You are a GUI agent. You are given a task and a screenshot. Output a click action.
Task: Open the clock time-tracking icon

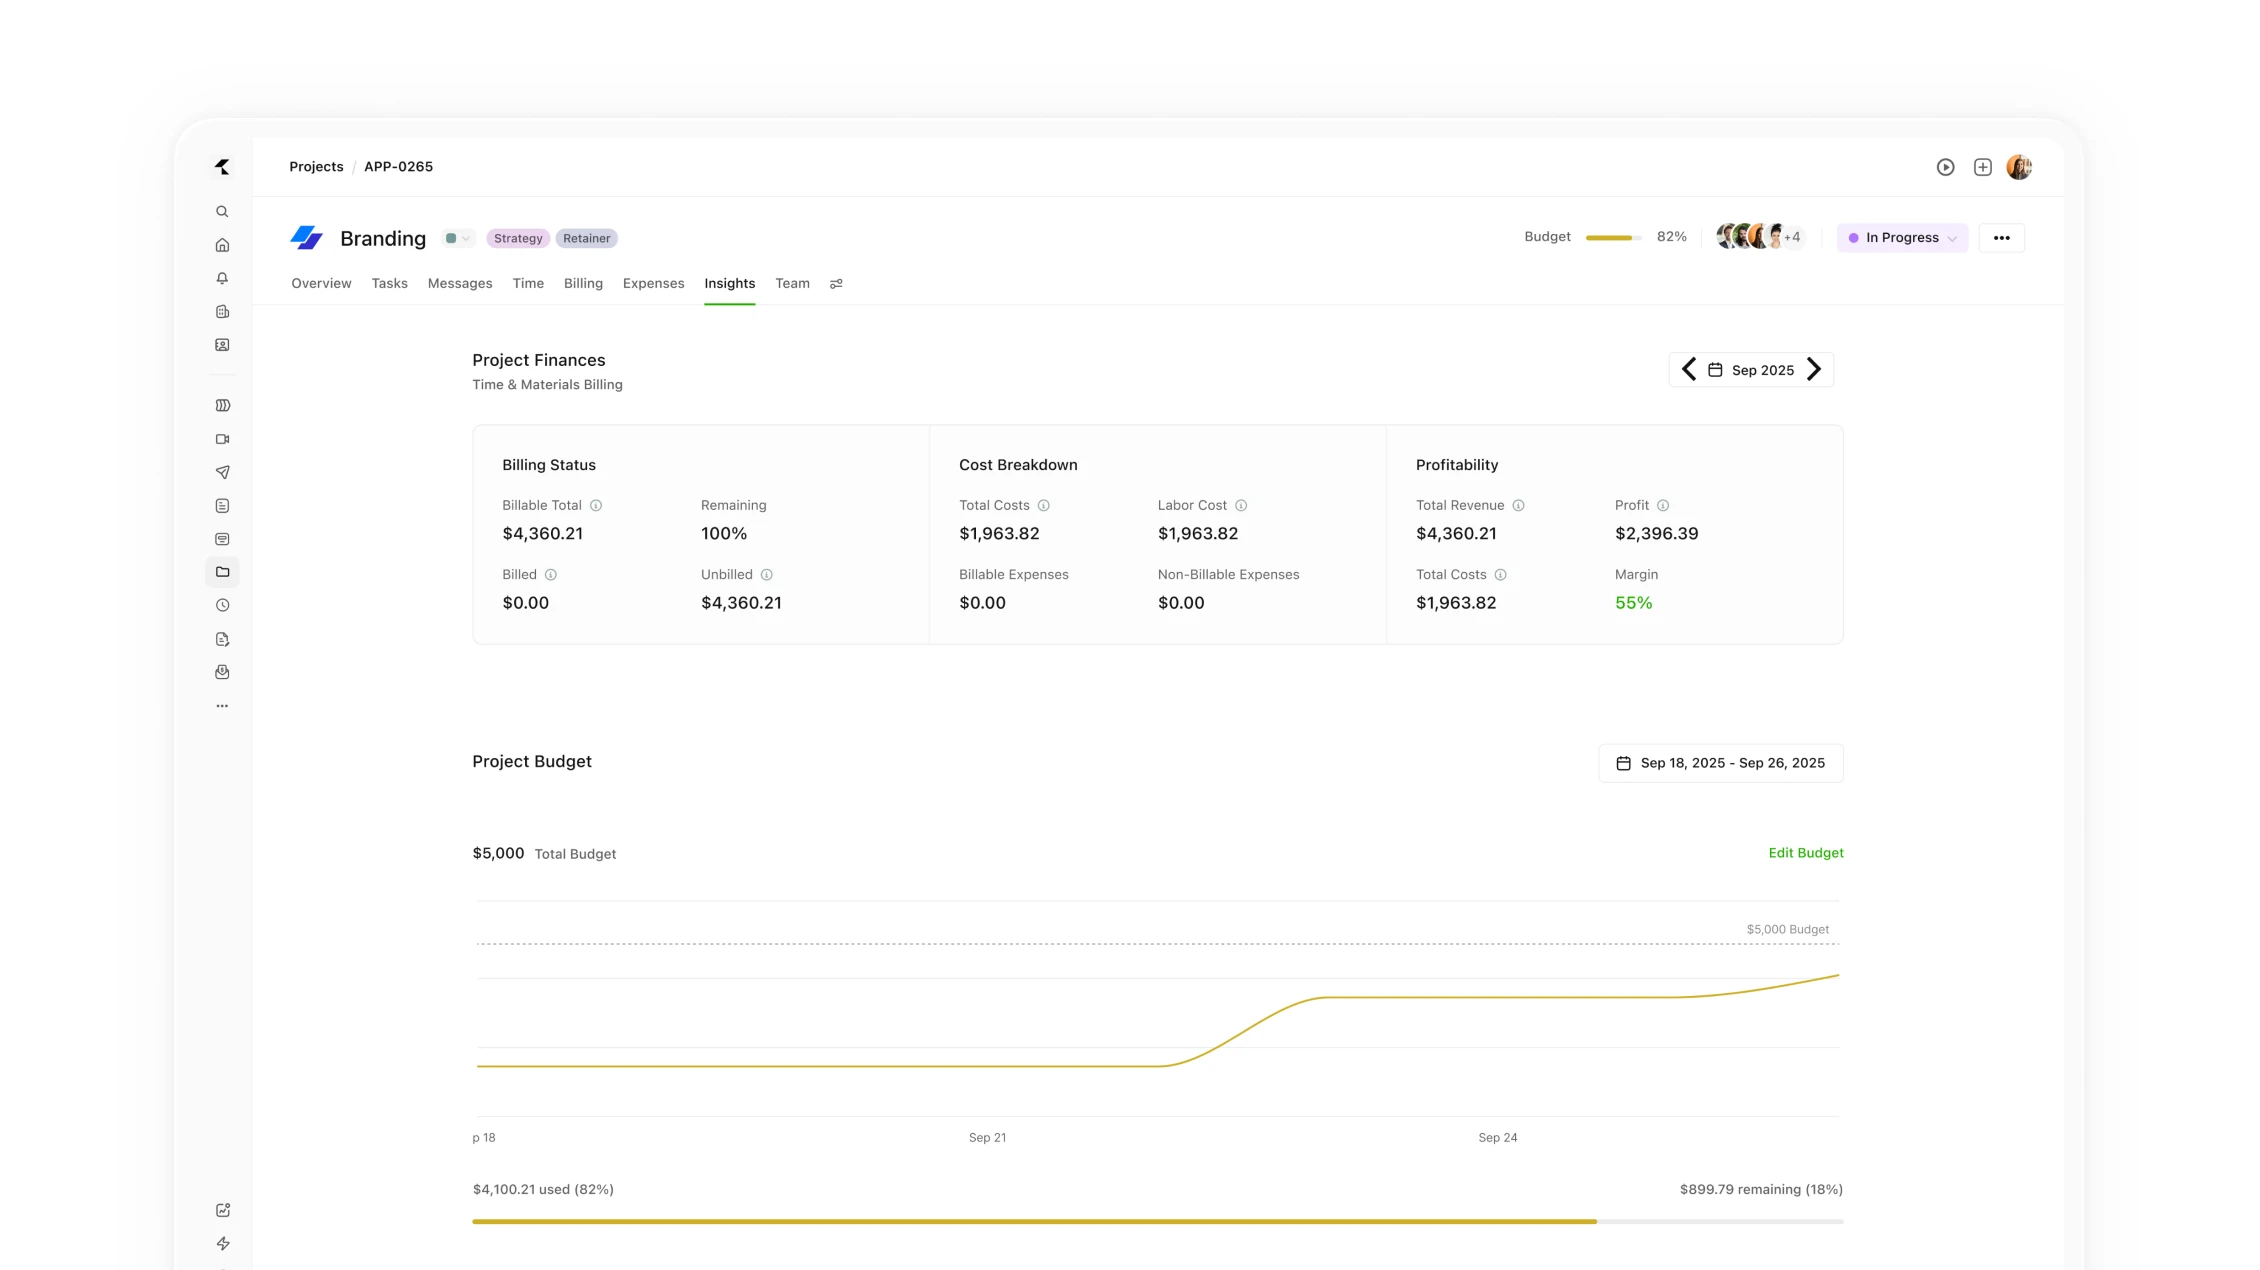pyautogui.click(x=222, y=604)
